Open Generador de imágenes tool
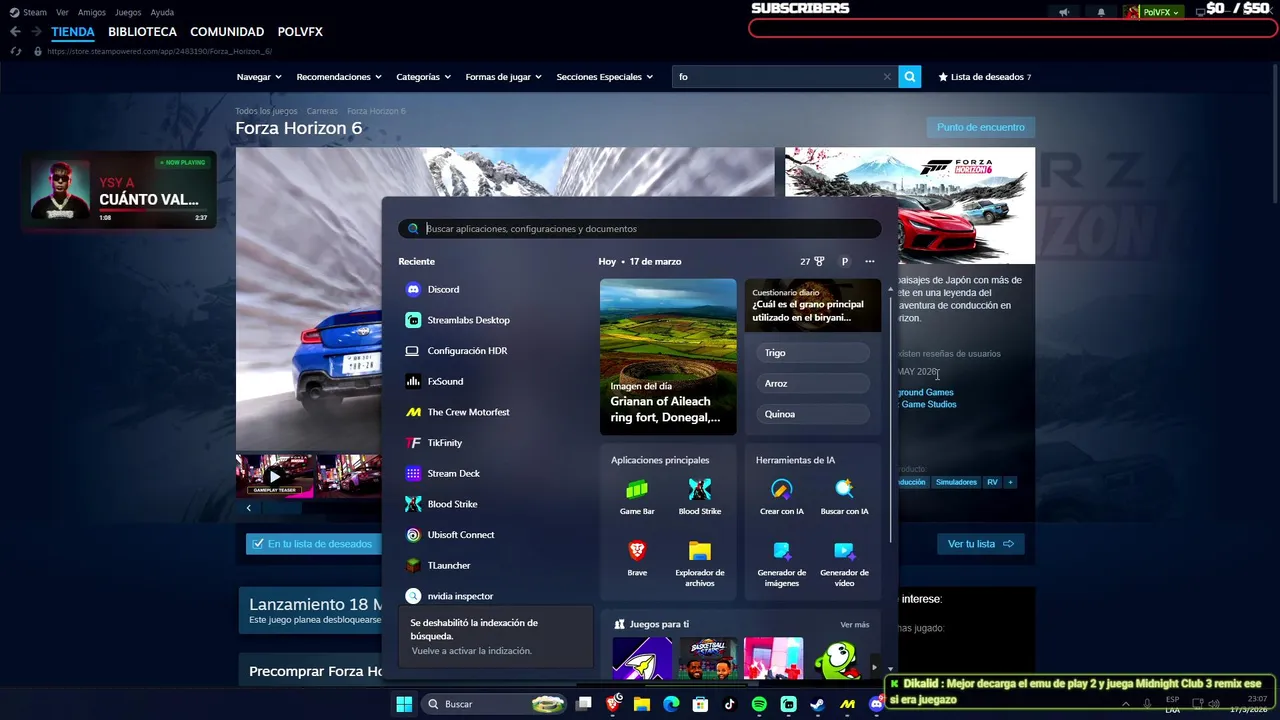This screenshot has height=720, width=1280. [781, 563]
